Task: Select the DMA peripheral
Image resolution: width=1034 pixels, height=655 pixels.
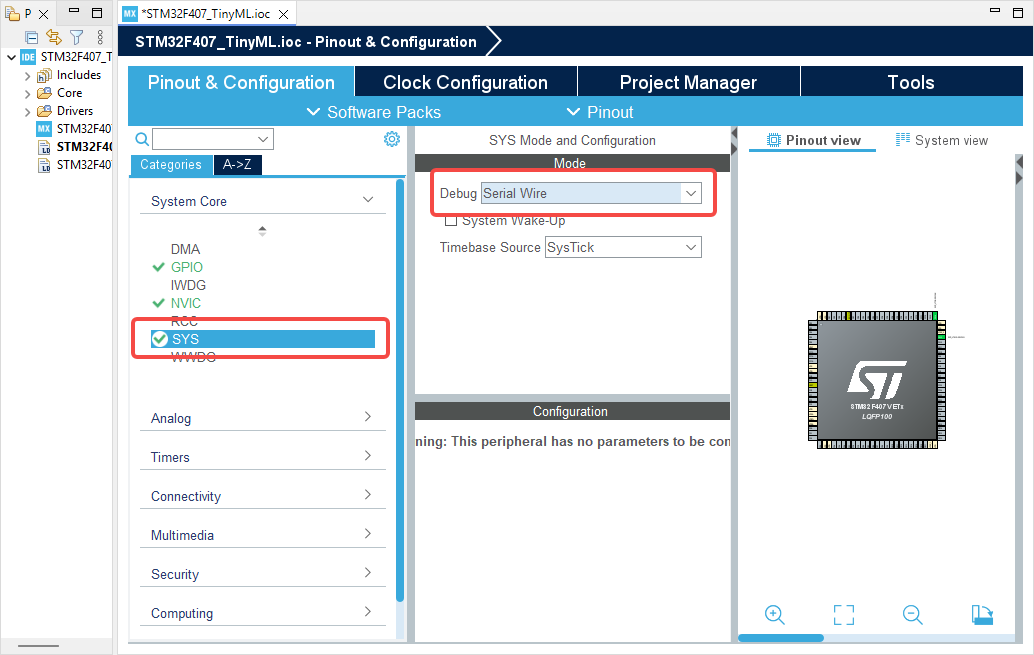Action: click(x=185, y=249)
